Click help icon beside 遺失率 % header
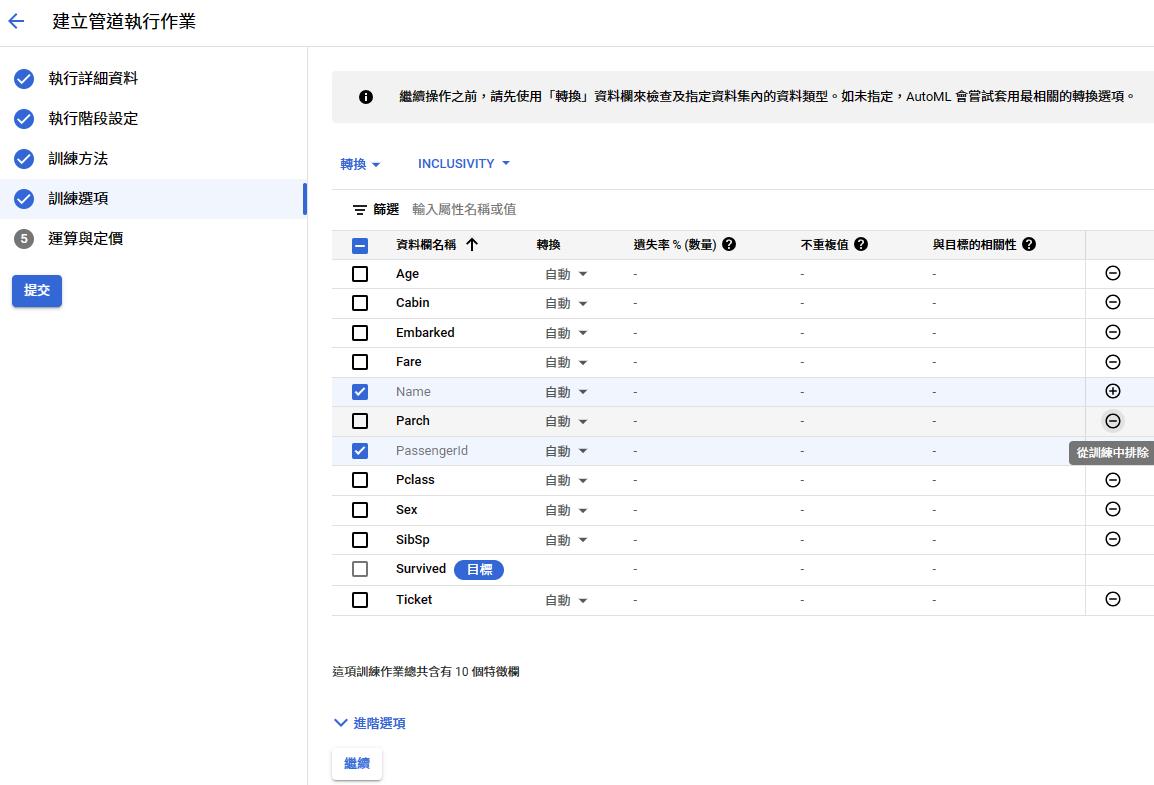 pos(729,244)
